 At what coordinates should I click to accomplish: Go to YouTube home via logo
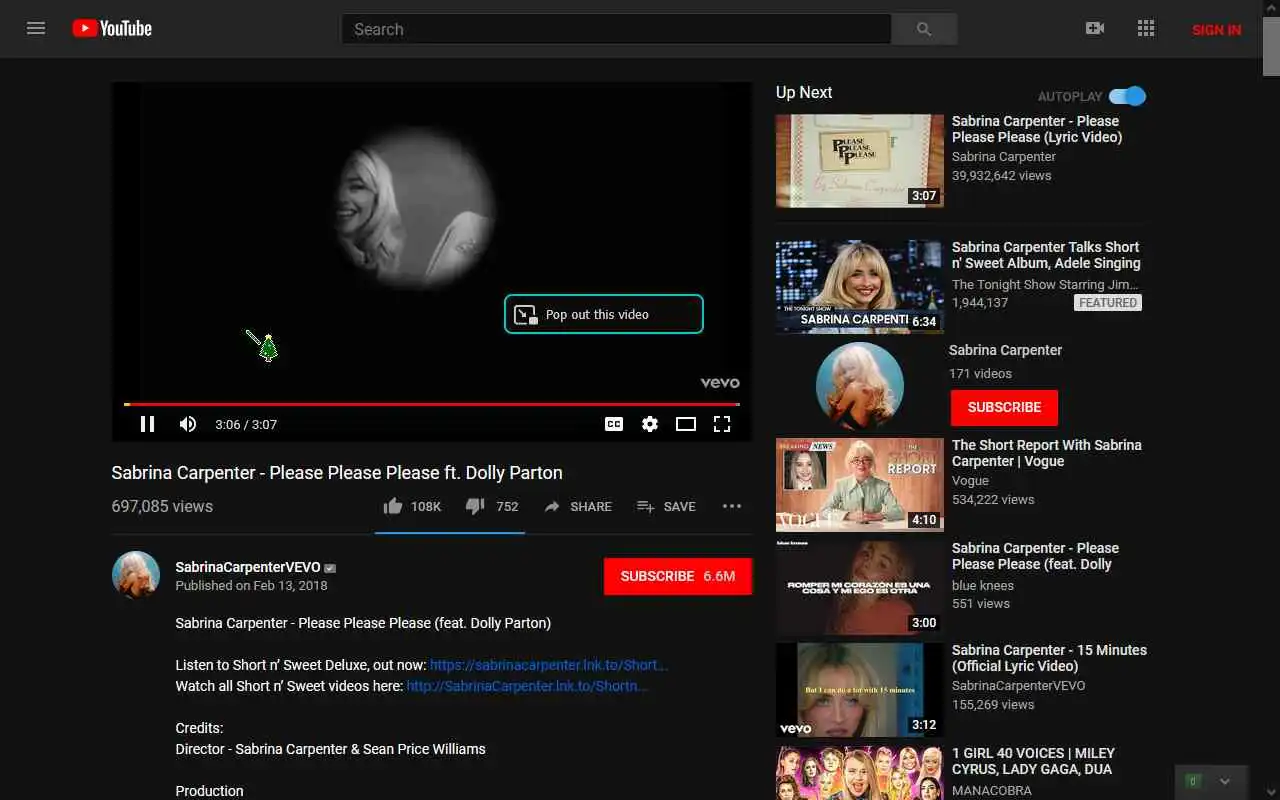pos(112,29)
